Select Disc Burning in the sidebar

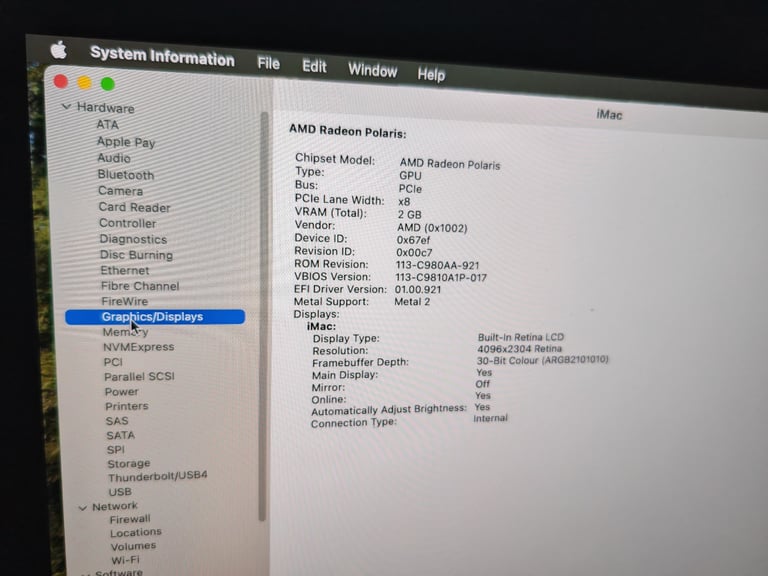click(136, 255)
